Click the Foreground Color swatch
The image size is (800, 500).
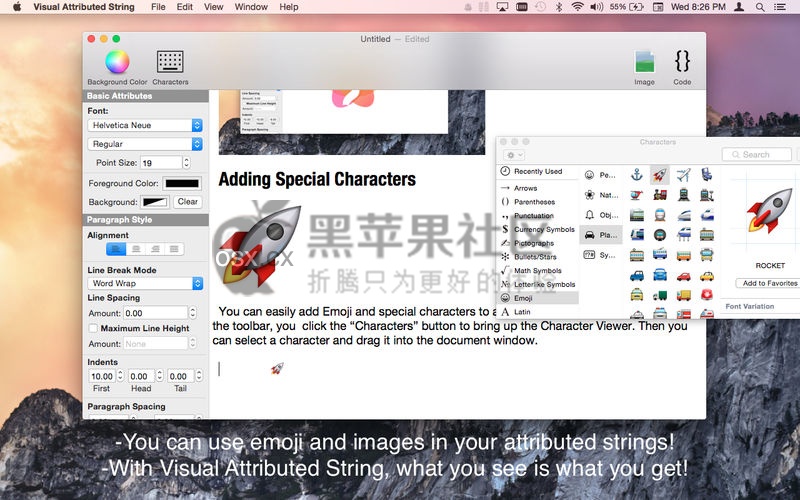[182, 183]
